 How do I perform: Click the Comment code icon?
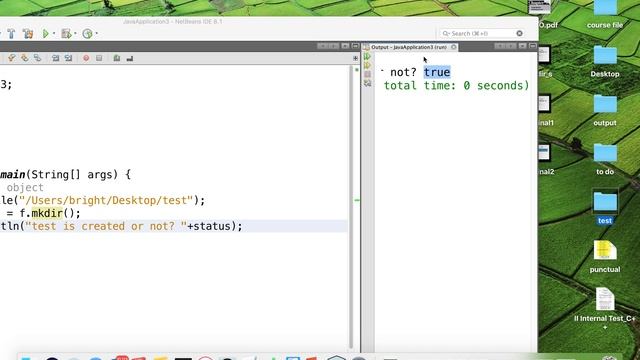point(117,58)
